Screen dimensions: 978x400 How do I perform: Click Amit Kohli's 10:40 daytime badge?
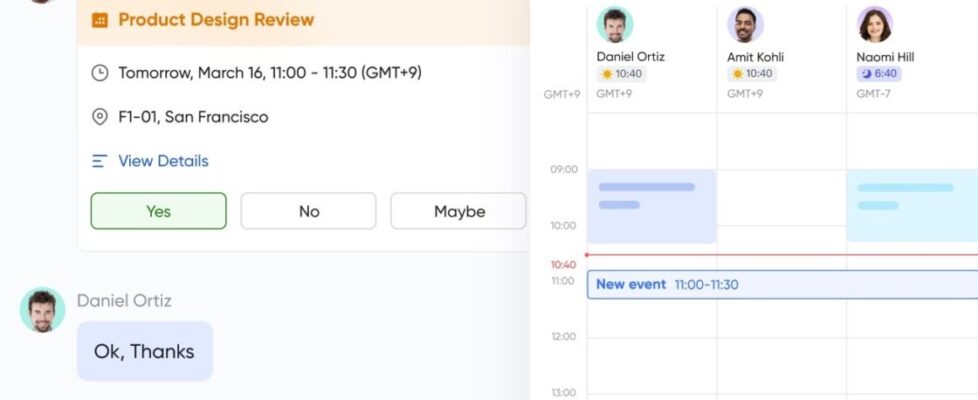(751, 74)
